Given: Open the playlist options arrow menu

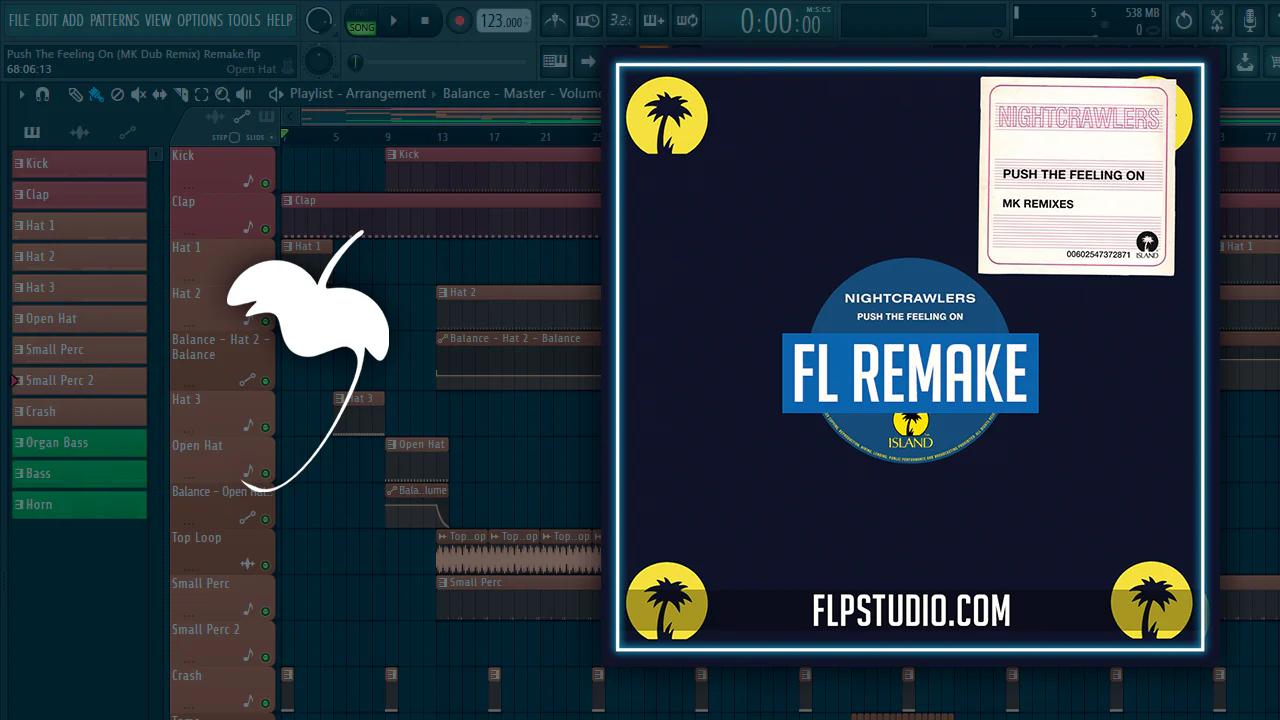Looking at the screenshot, I should point(22,94).
